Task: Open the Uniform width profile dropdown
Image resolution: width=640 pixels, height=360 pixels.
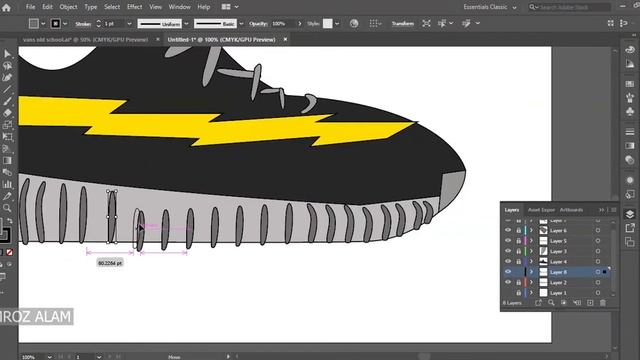Action: (x=187, y=24)
